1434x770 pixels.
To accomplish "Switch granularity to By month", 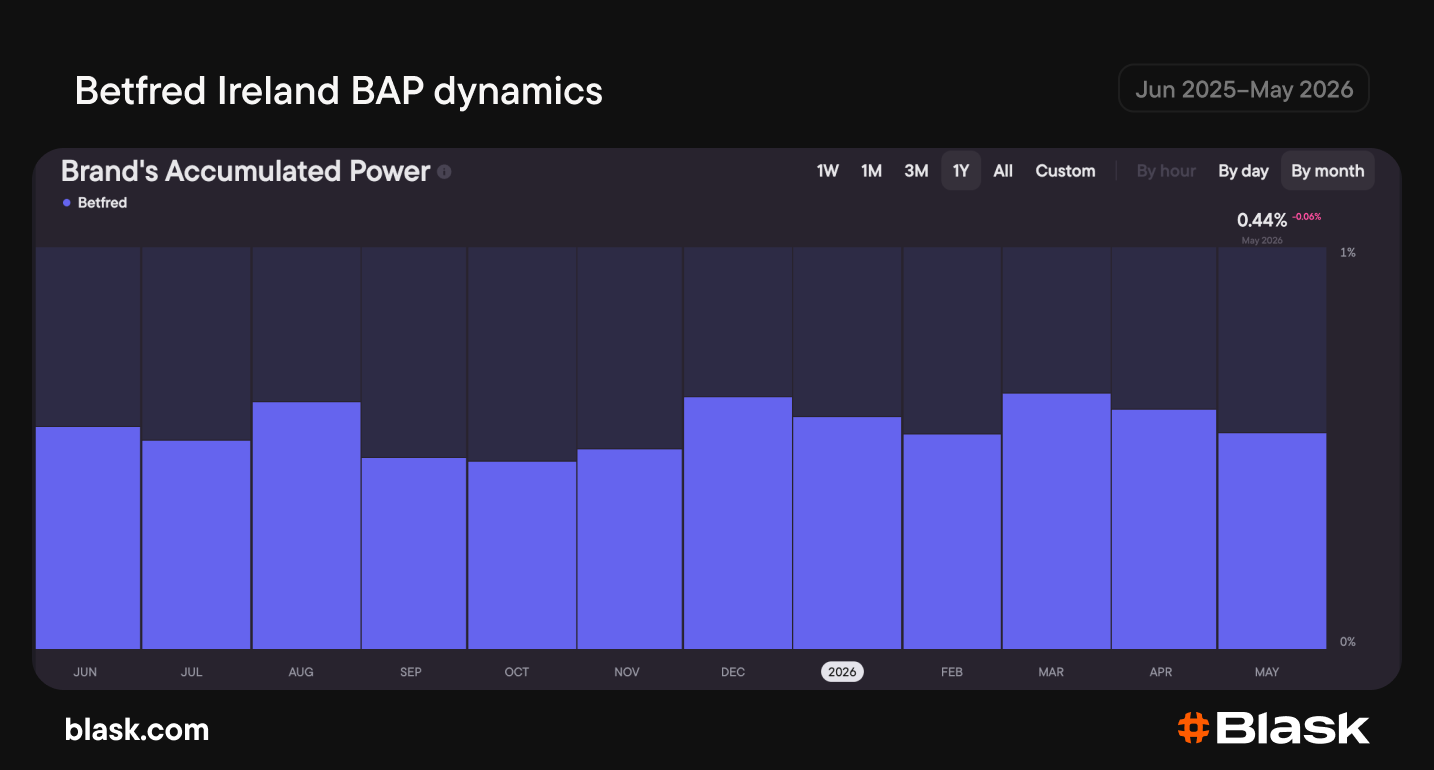I will 1328,171.
